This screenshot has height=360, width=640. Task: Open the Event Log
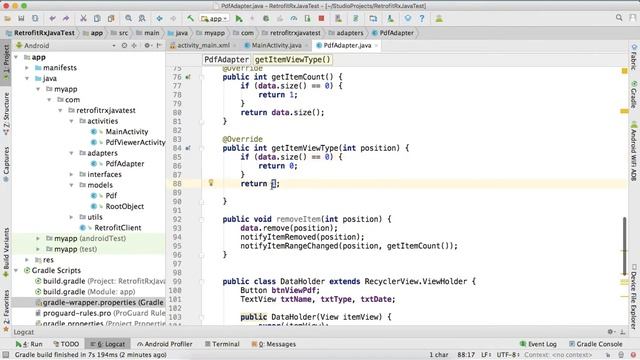pos(538,344)
